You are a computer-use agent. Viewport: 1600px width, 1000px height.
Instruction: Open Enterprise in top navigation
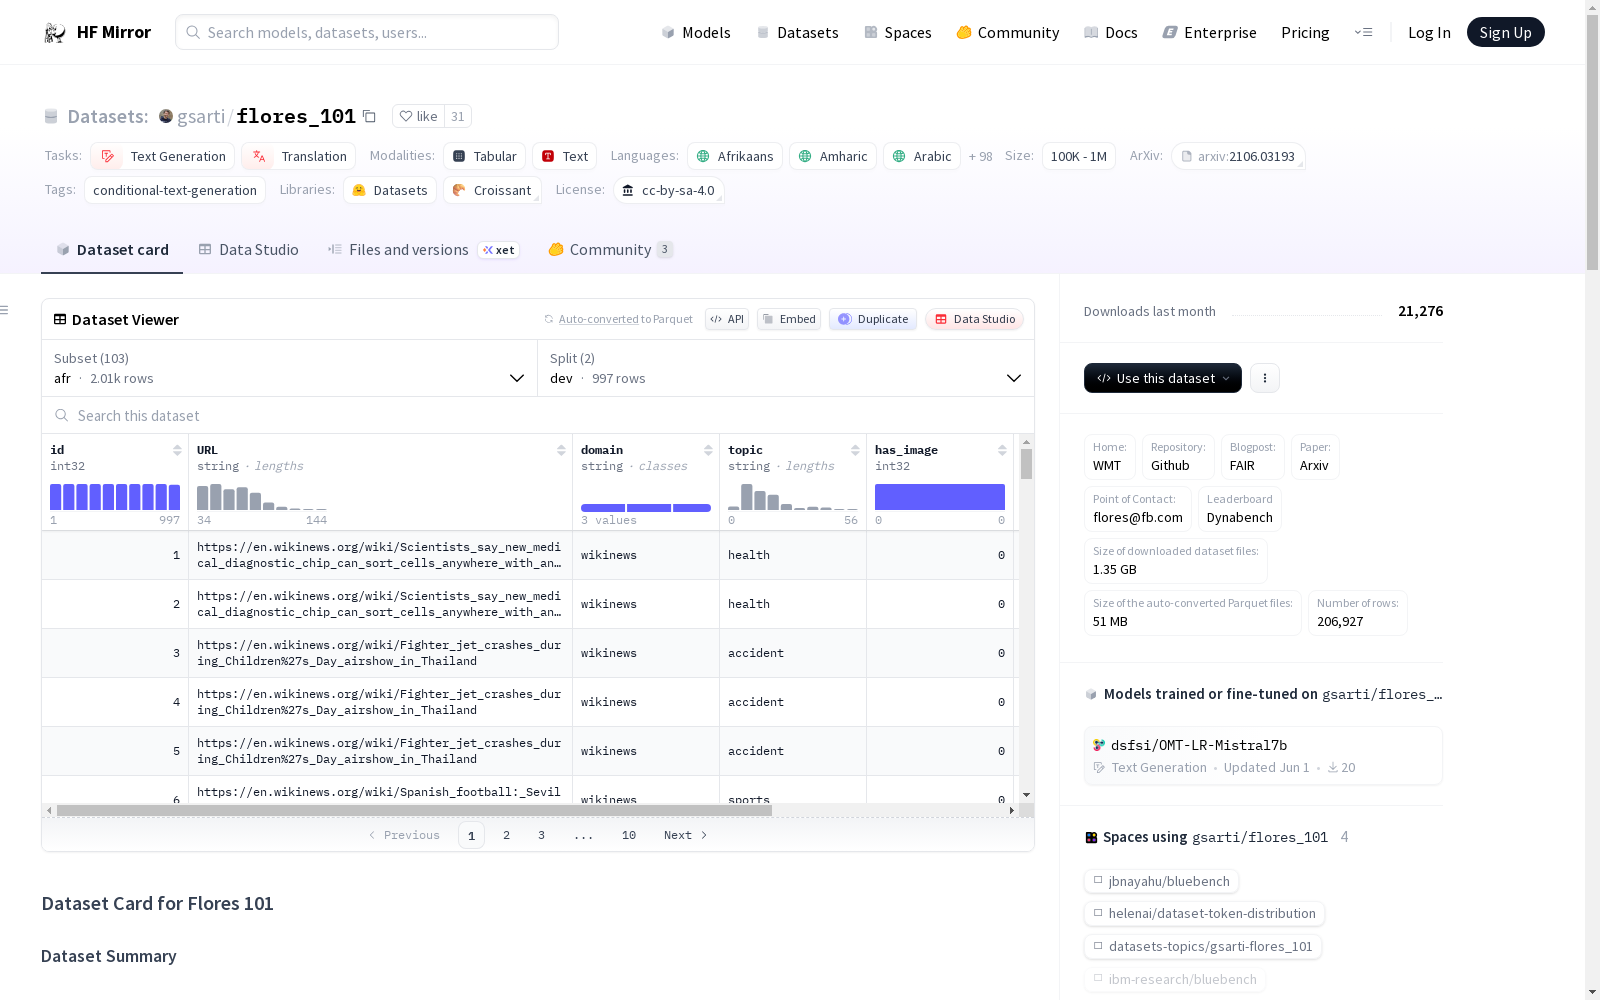(1209, 33)
